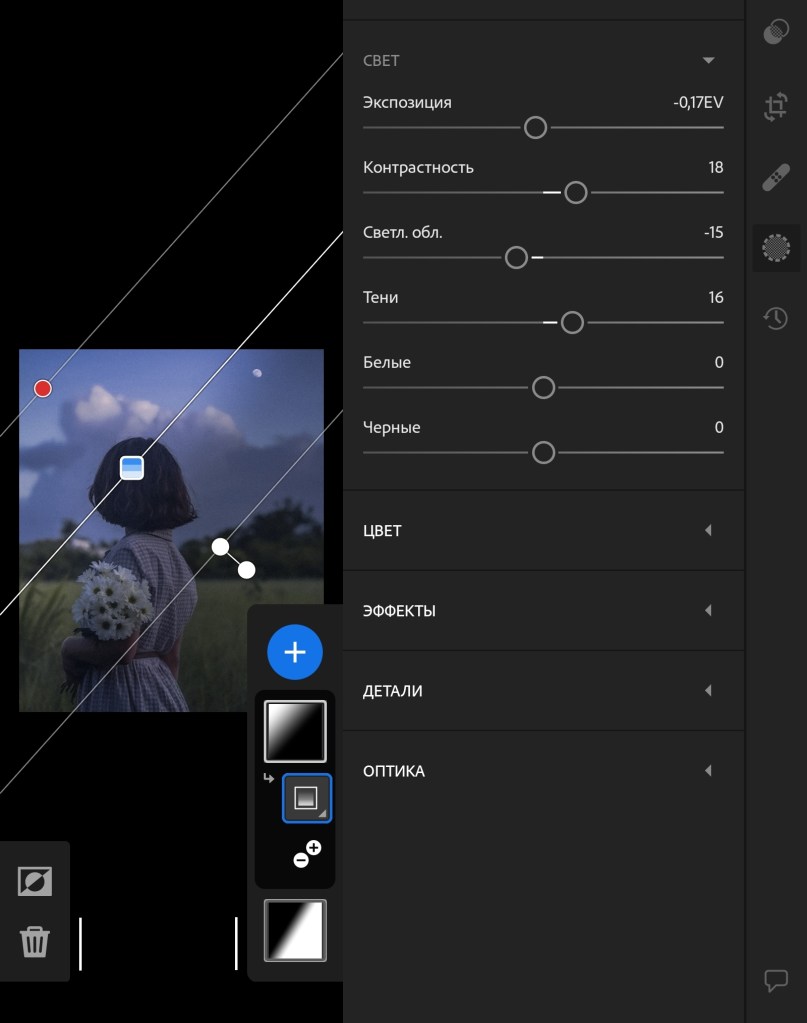Select the bottom mask thumbnail
The height and width of the screenshot is (1023, 807).
click(295, 930)
